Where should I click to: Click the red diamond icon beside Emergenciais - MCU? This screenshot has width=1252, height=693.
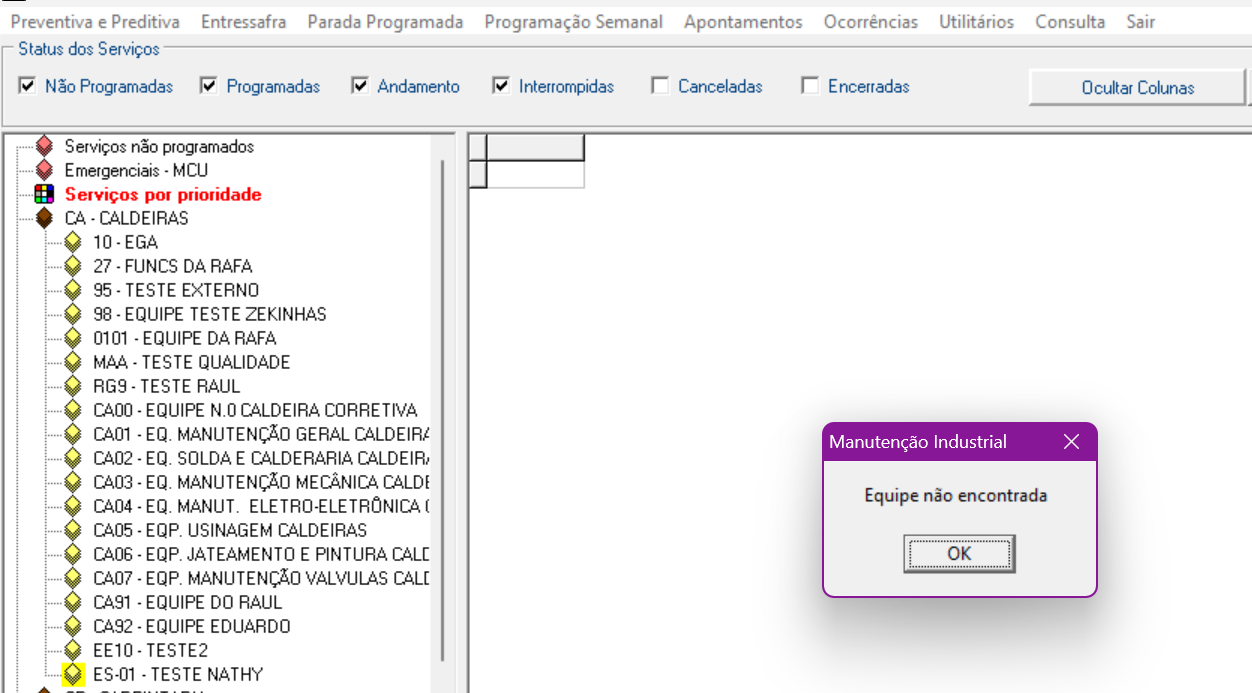click(x=44, y=170)
